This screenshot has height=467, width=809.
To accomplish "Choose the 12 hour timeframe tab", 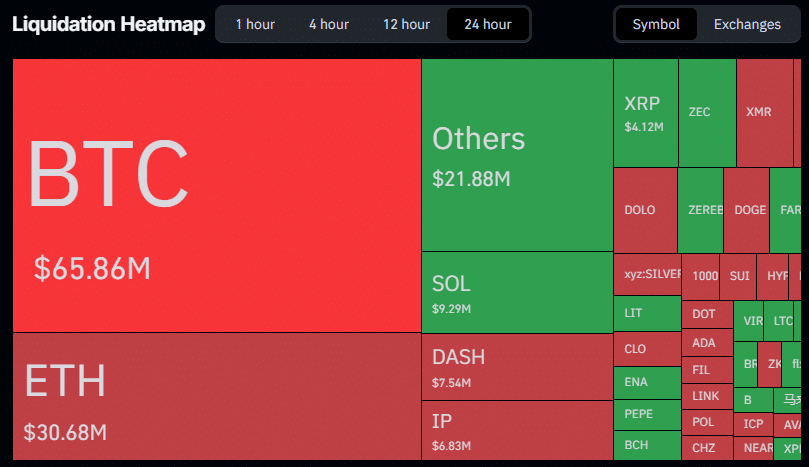I will (406, 24).
